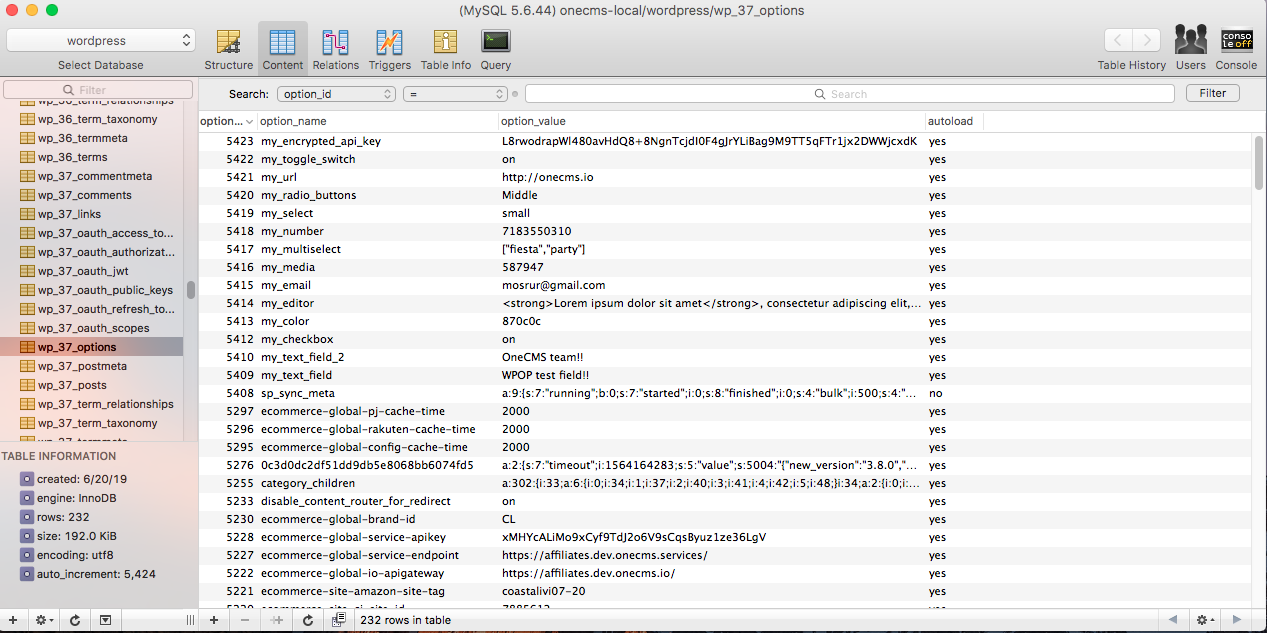Image resolution: width=1267 pixels, height=633 pixels.
Task: Click the autoload column header
Action: tap(954, 121)
